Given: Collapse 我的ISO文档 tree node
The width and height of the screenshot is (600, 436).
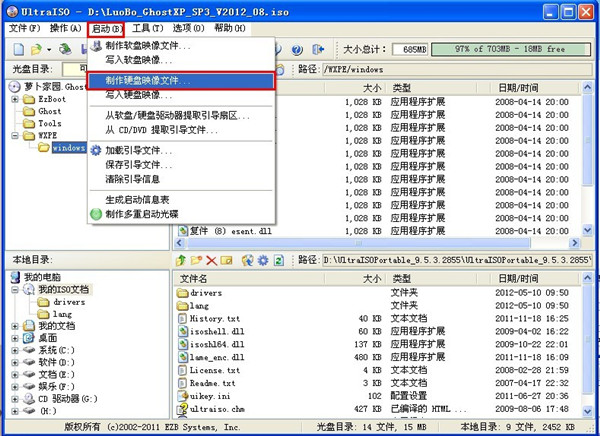Looking at the screenshot, I should point(15,289).
